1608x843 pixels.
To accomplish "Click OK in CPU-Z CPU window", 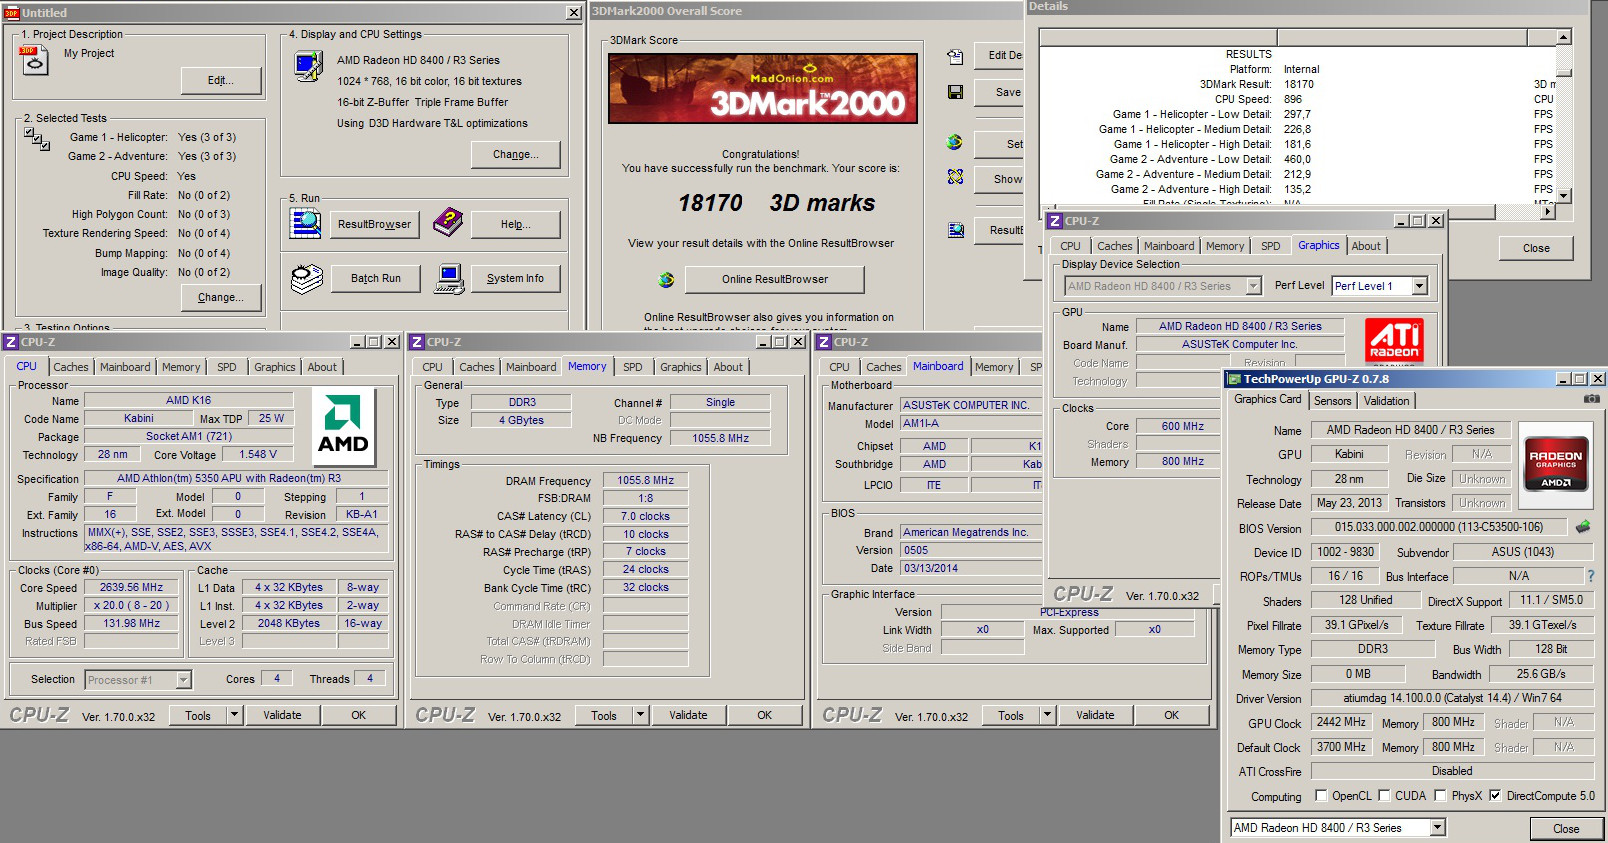I will [x=359, y=715].
